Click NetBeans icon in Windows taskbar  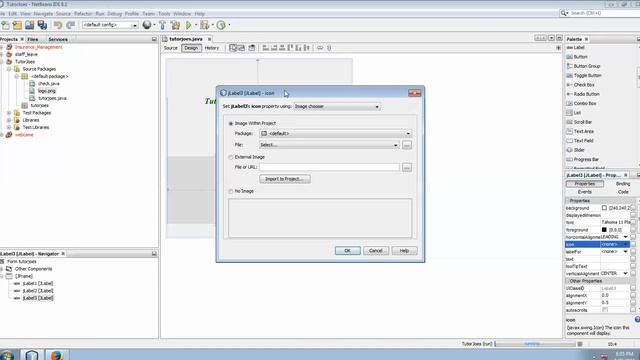coord(32,355)
